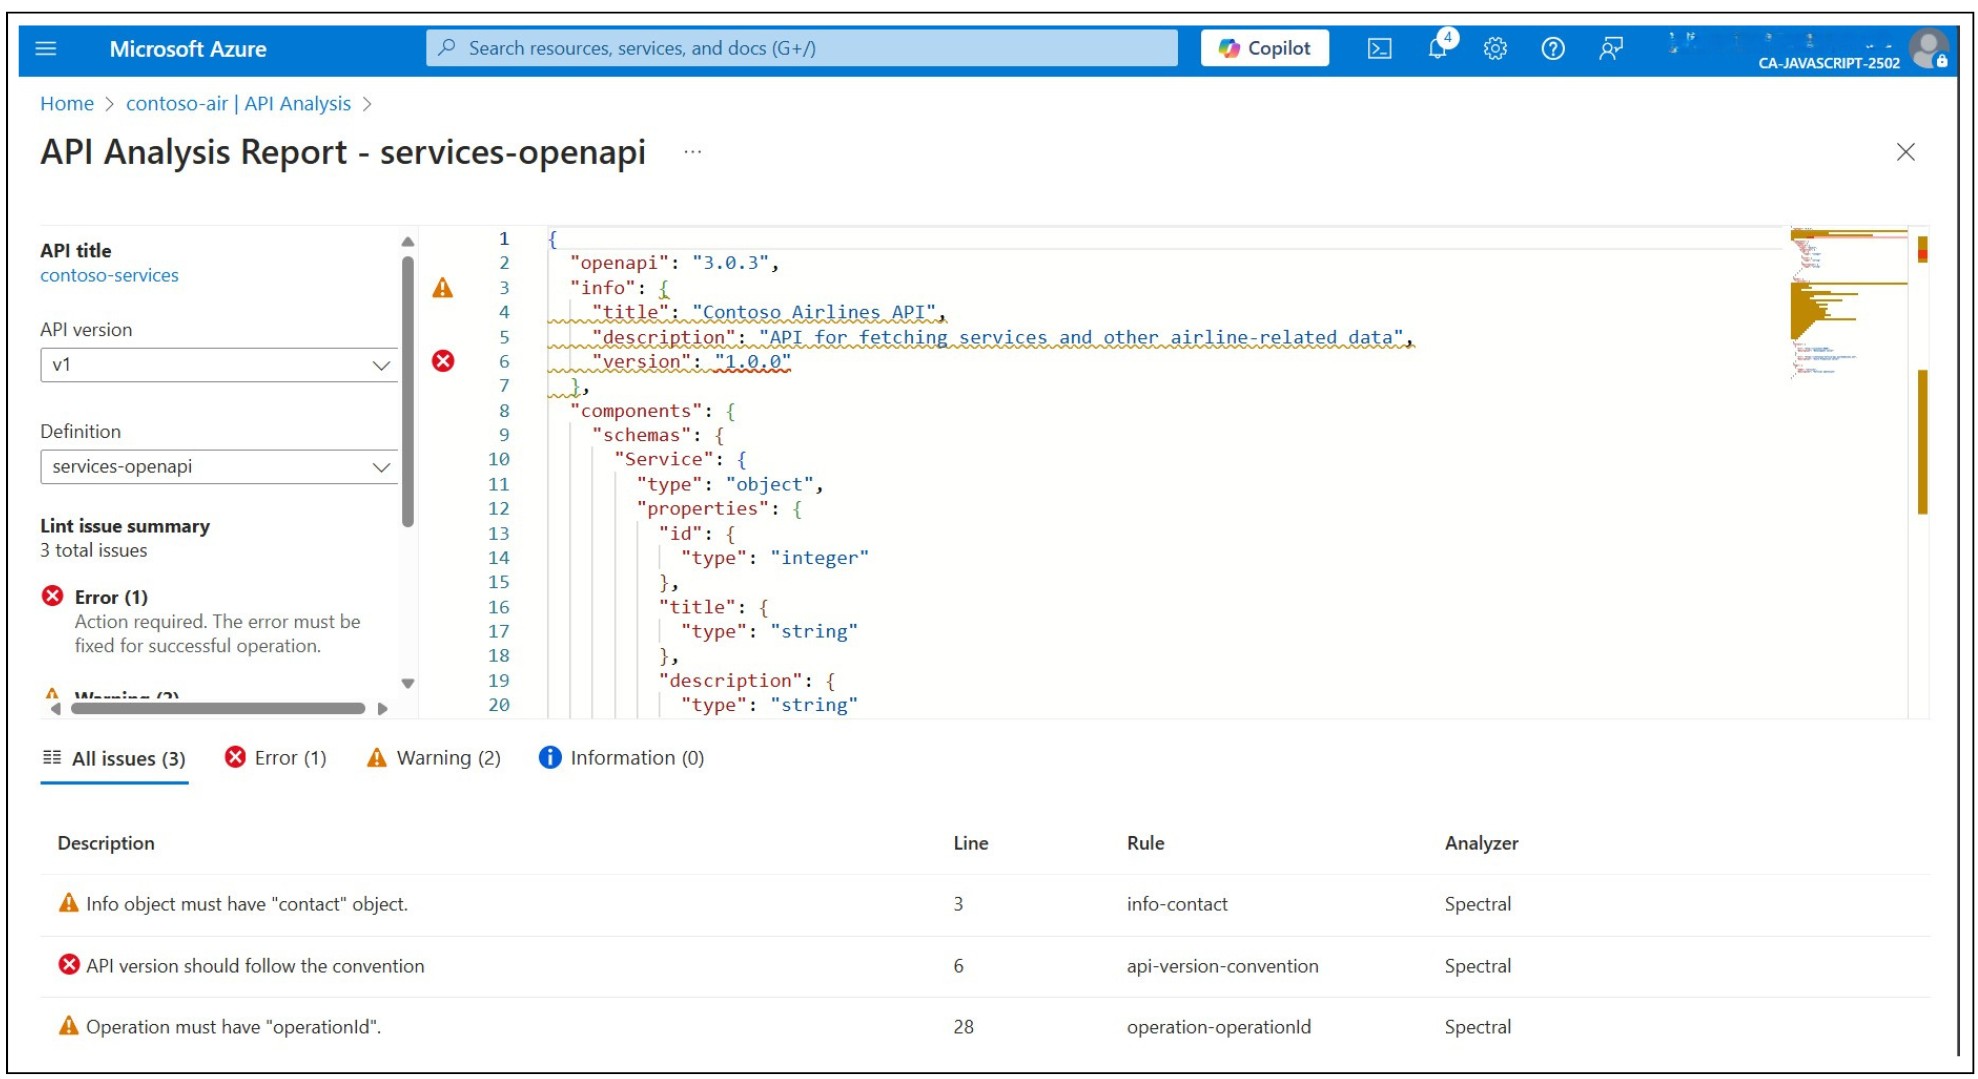The width and height of the screenshot is (1978, 1079).
Task: Click the Microsoft Azure brand link
Action: pyautogui.click(x=188, y=49)
